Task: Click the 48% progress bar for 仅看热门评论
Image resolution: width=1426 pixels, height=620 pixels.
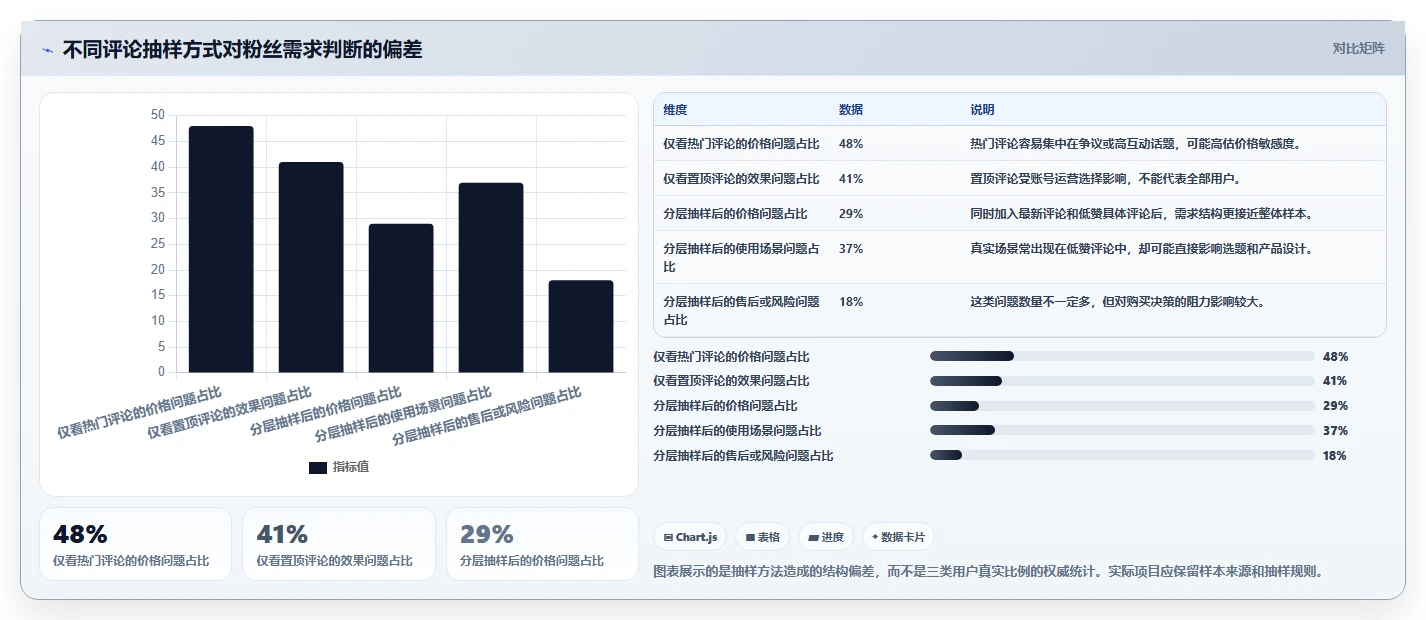Action: coord(1122,356)
